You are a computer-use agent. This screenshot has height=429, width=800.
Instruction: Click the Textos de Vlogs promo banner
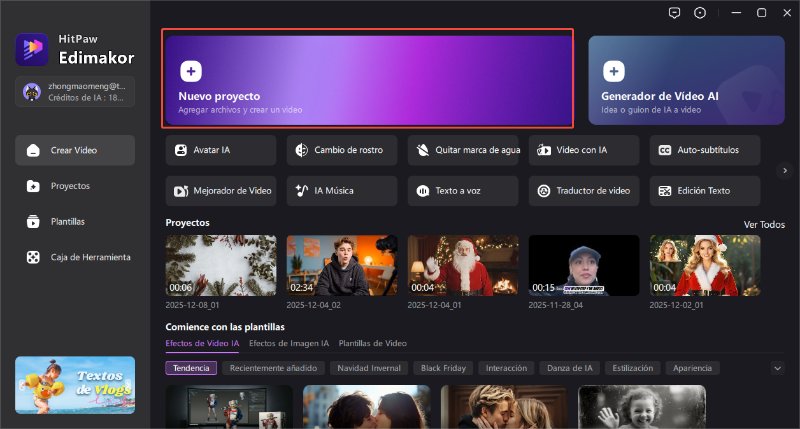(75, 385)
